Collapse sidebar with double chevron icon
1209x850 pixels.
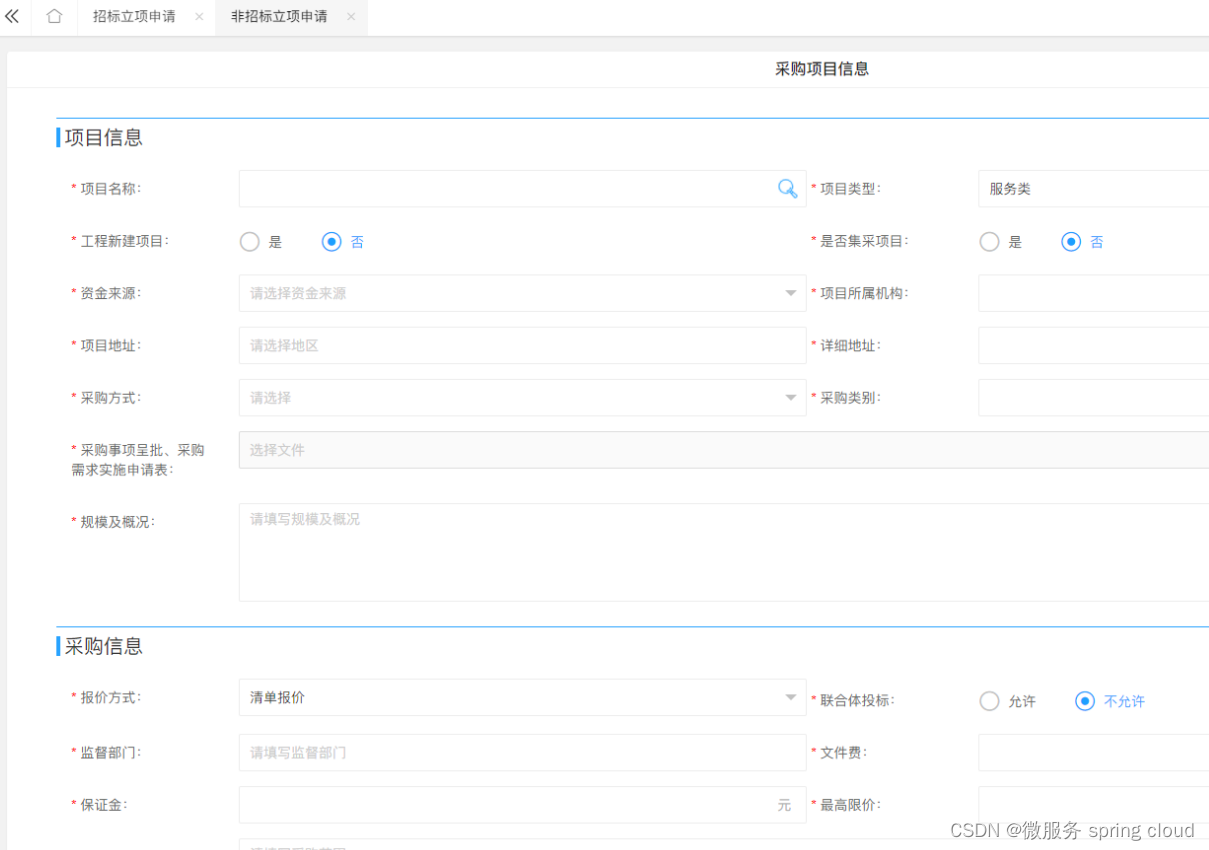[12, 17]
